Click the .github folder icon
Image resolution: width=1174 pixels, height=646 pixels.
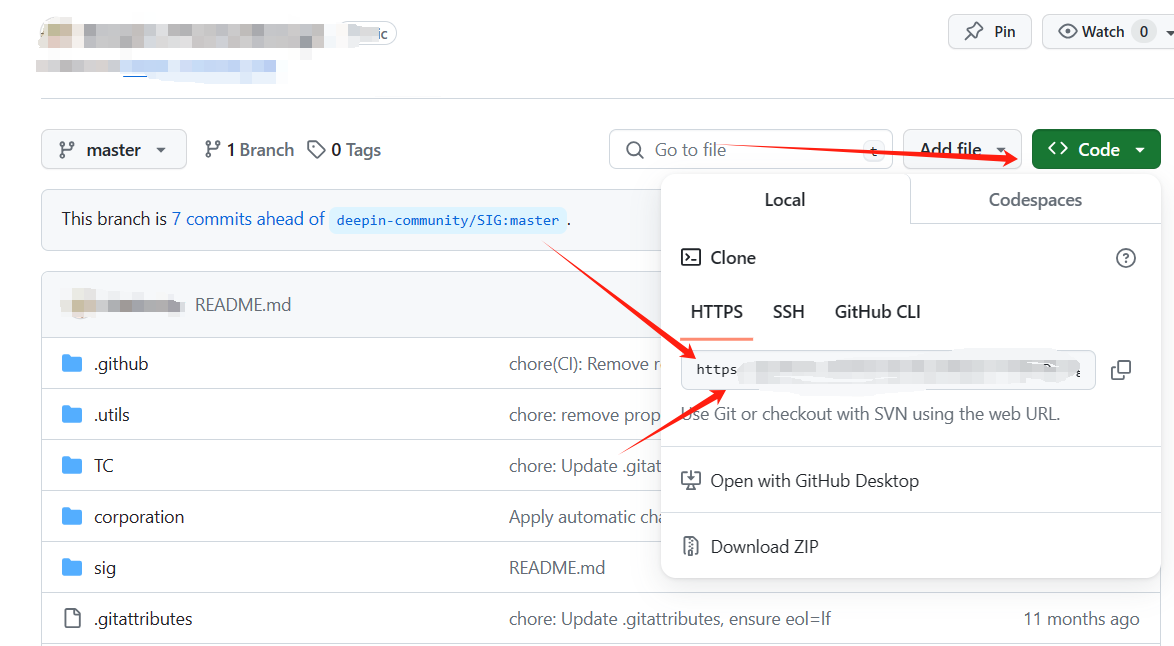click(x=72, y=364)
